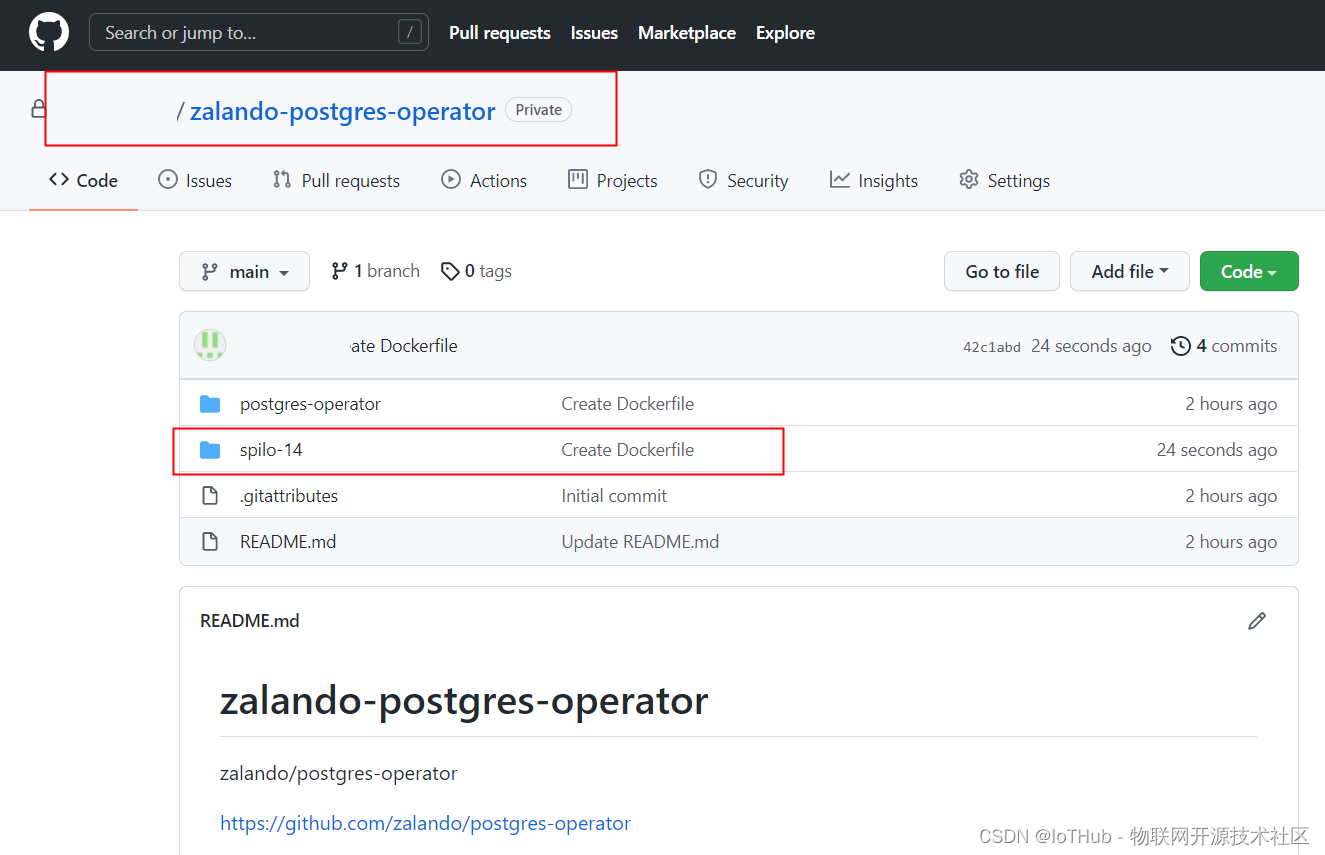Open the Initial commit message link

[x=614, y=496]
